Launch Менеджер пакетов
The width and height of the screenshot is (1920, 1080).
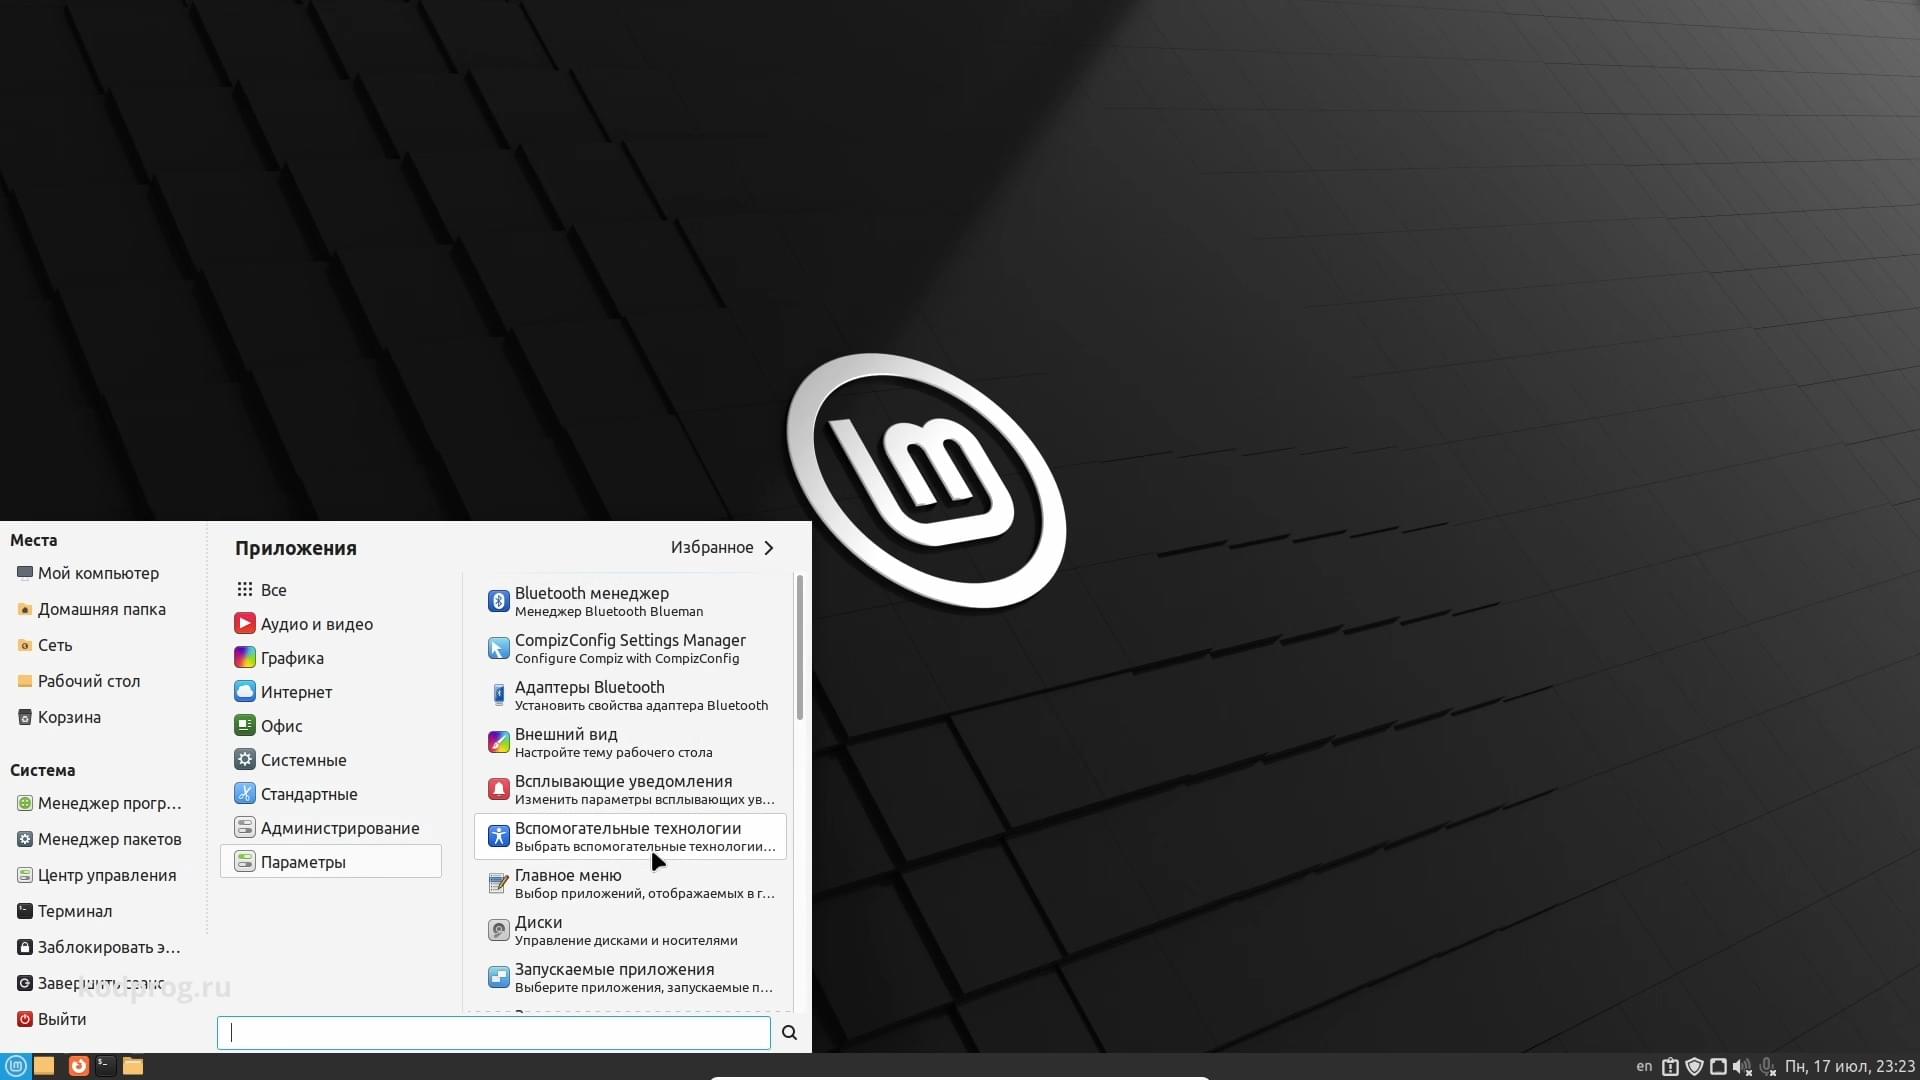(99, 839)
